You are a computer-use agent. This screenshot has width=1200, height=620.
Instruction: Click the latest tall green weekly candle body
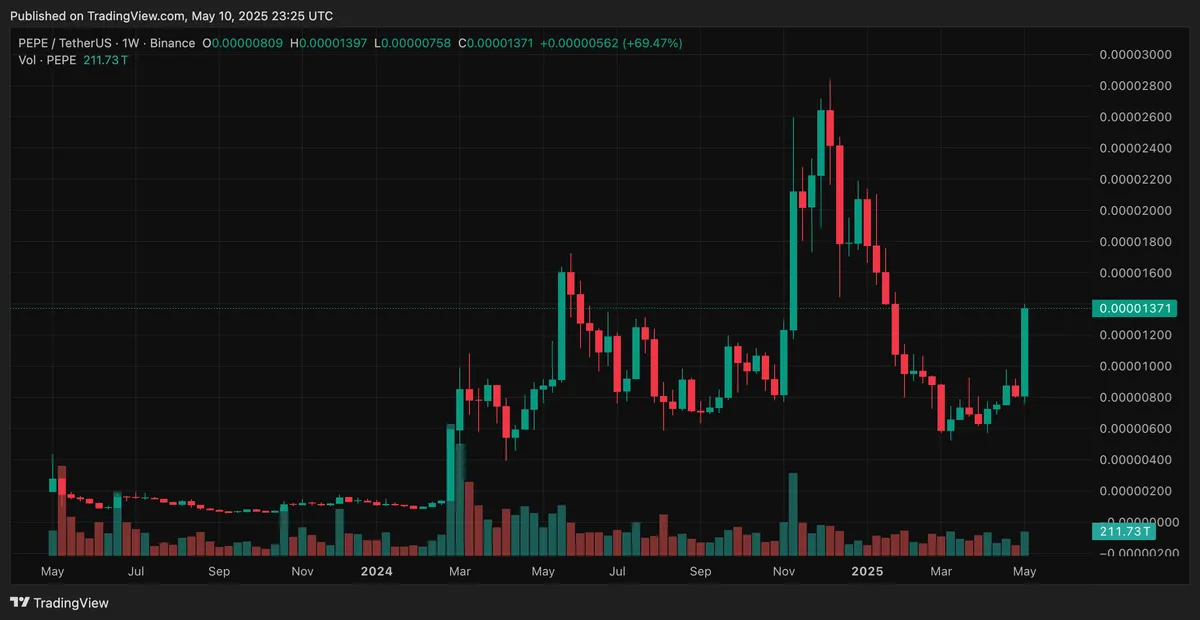pos(1025,352)
